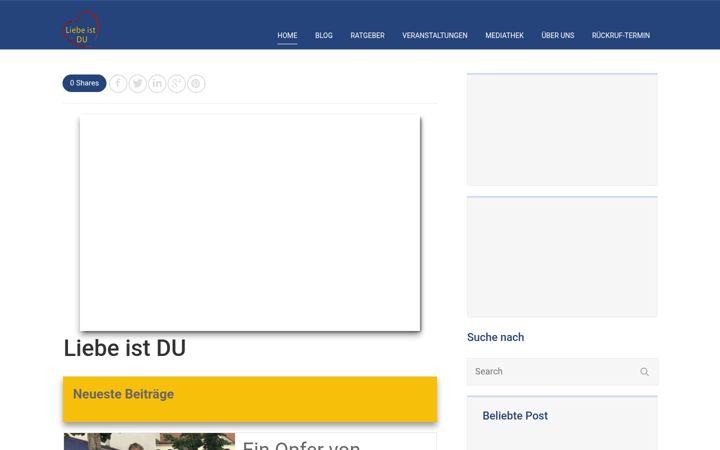
Task: Open the Ein Opfer von post title
Action: point(301,445)
